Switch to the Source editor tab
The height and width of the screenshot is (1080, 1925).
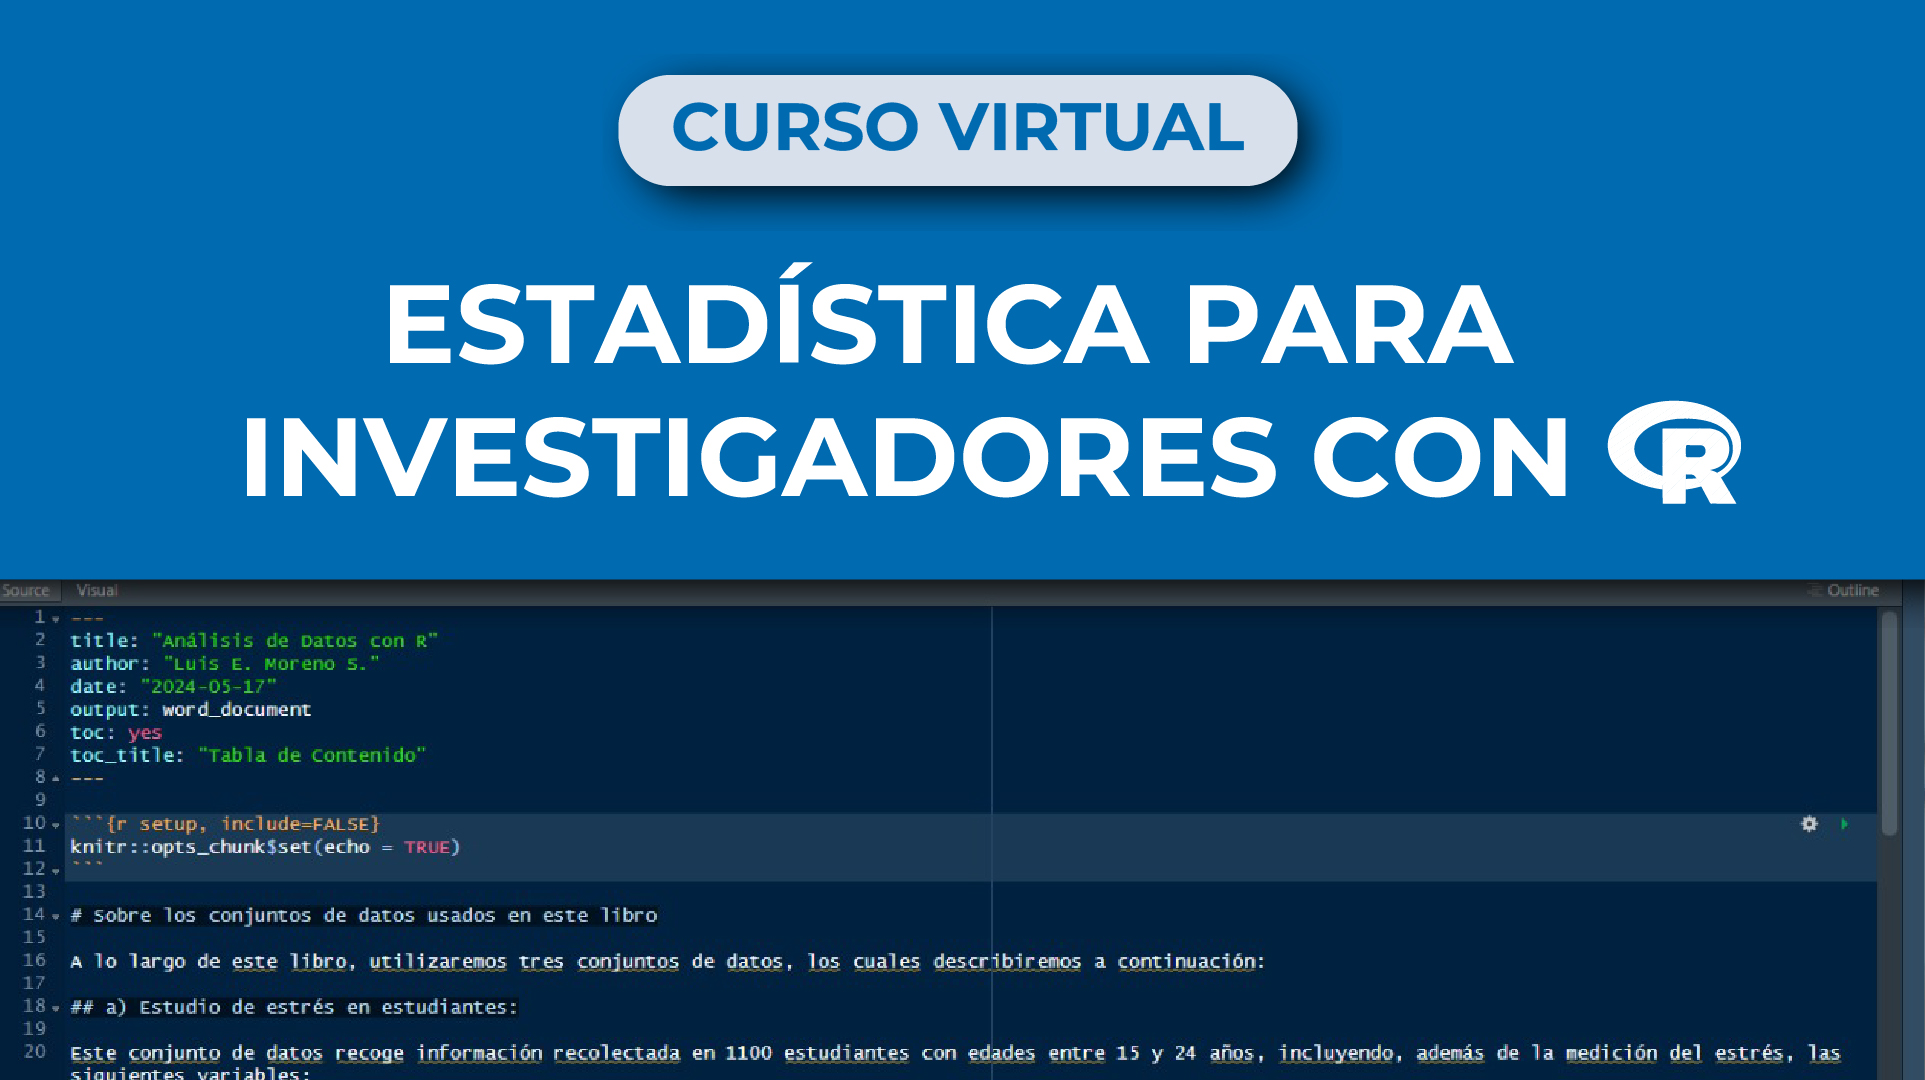[26, 591]
